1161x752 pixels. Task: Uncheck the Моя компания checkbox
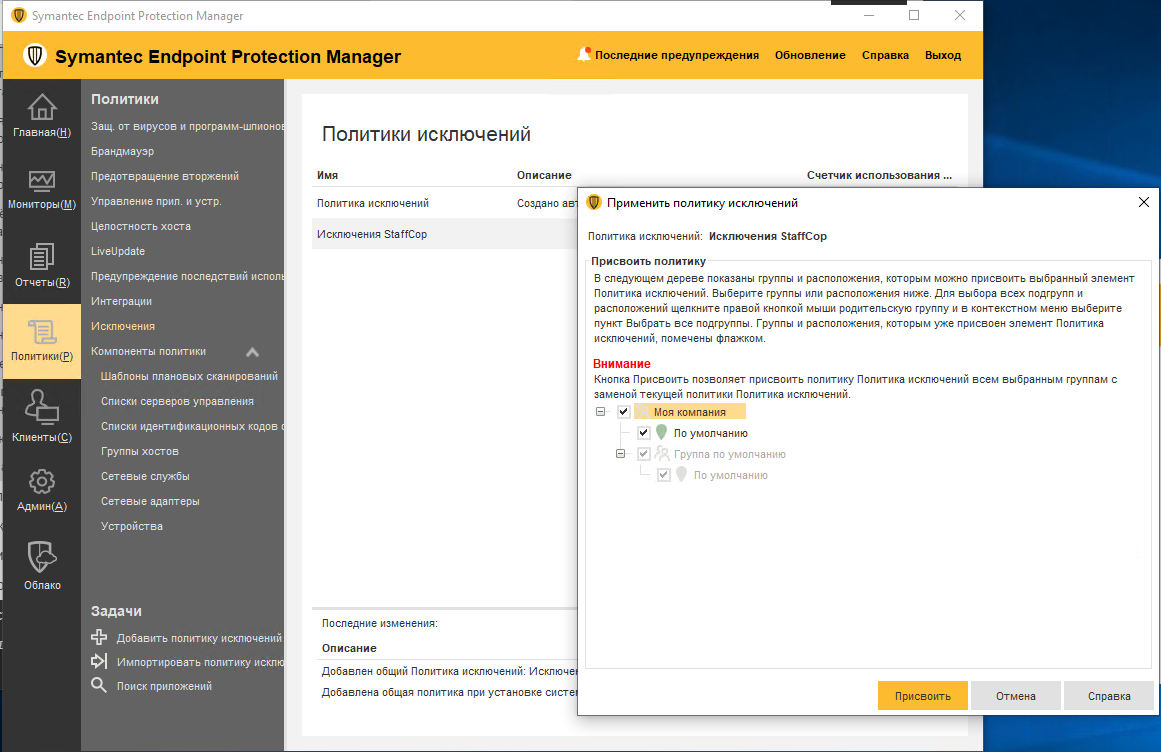click(x=623, y=411)
